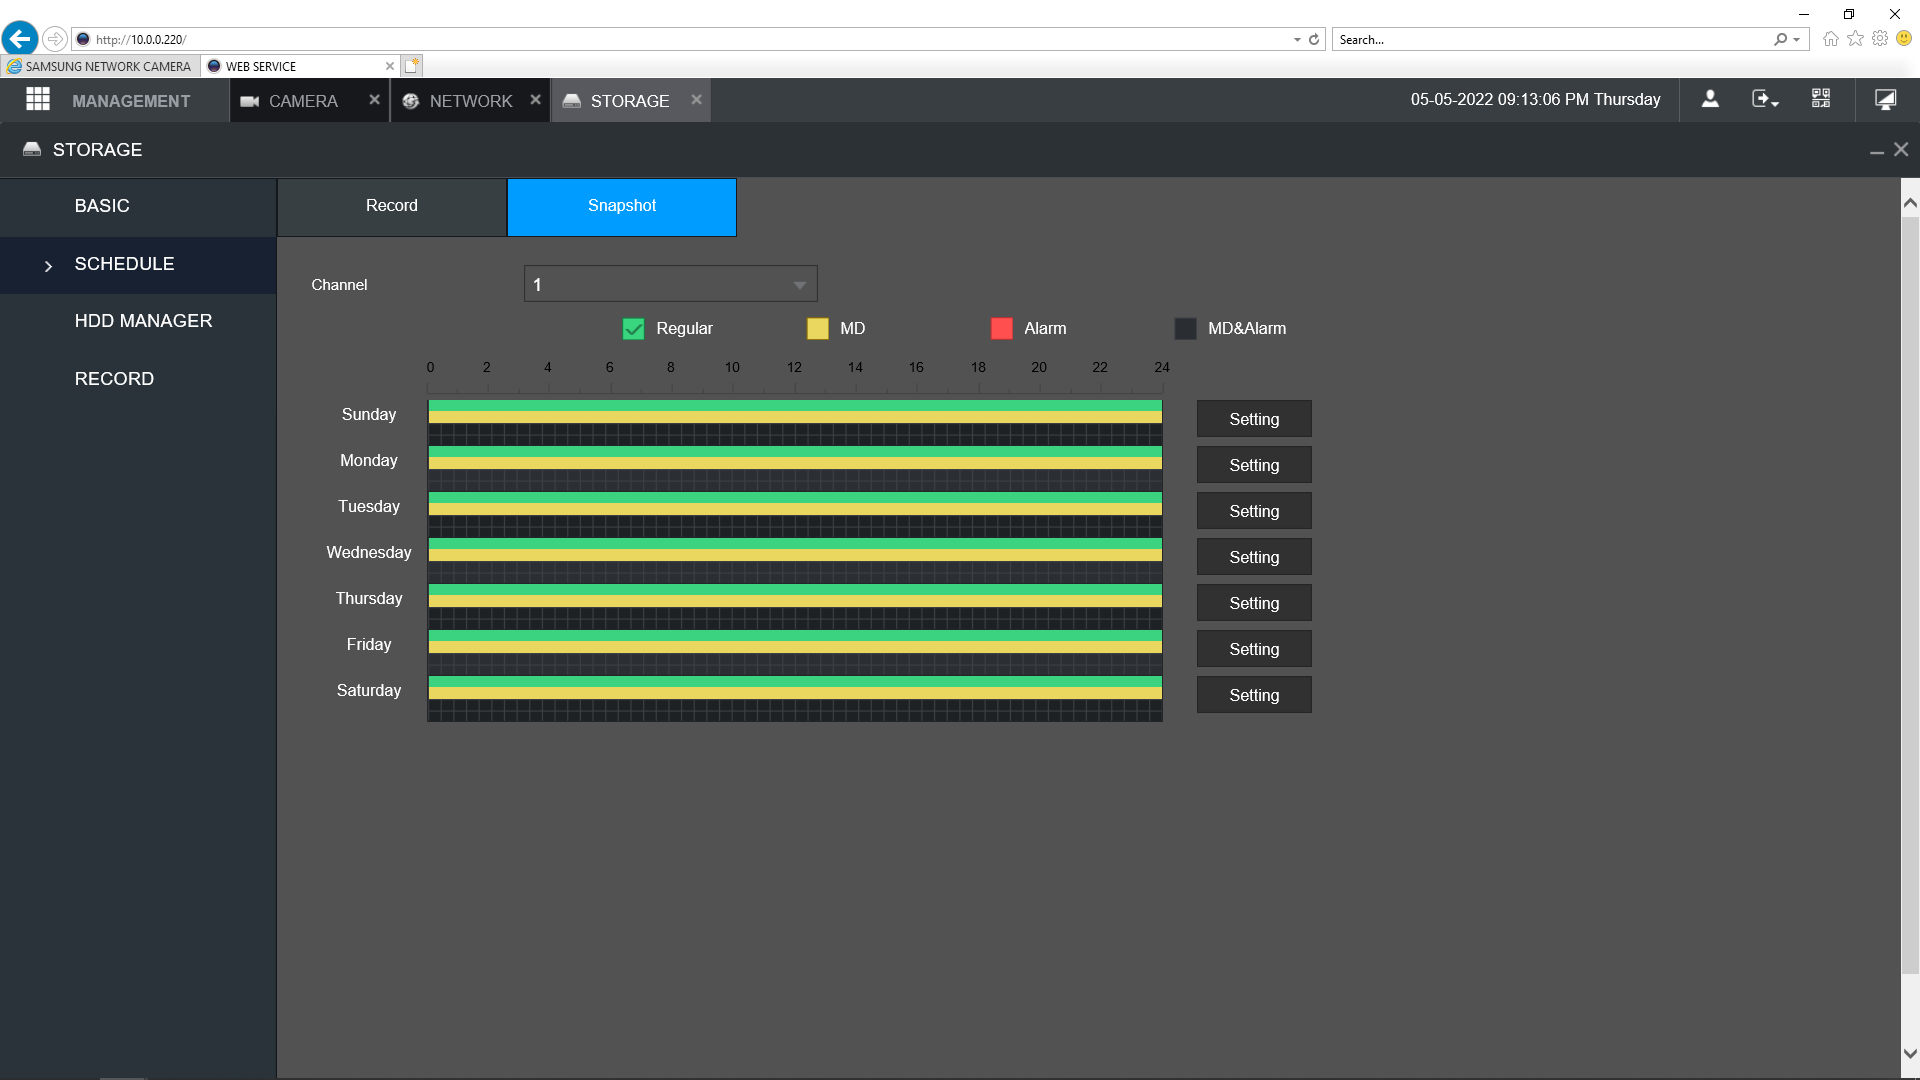Click Setting button for Sunday
Screen dimensions: 1920x1080
pos(1254,419)
